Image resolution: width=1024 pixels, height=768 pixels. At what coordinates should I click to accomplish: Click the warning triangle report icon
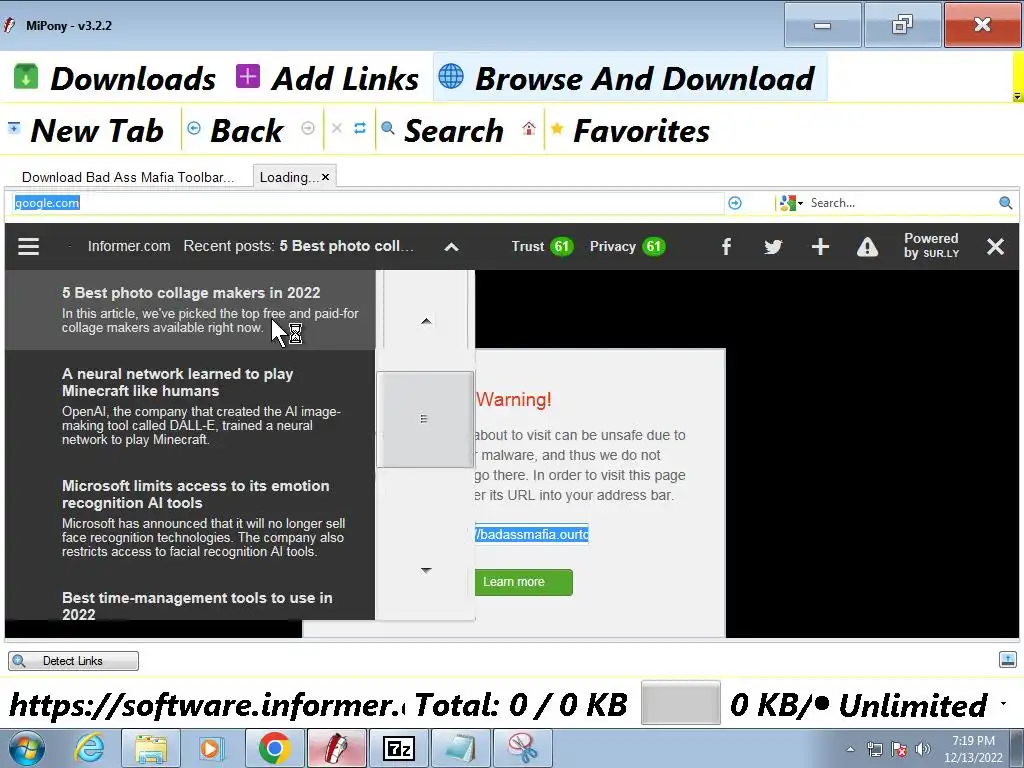pos(867,247)
